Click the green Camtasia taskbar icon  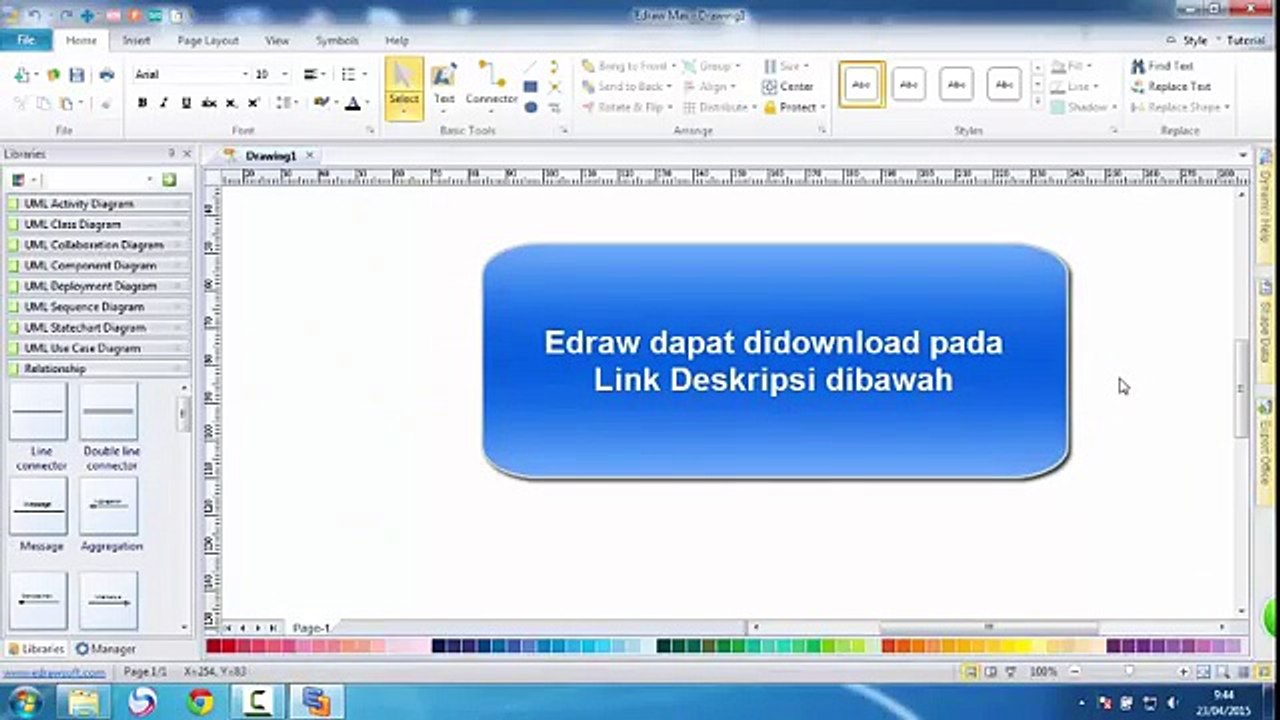tap(258, 701)
